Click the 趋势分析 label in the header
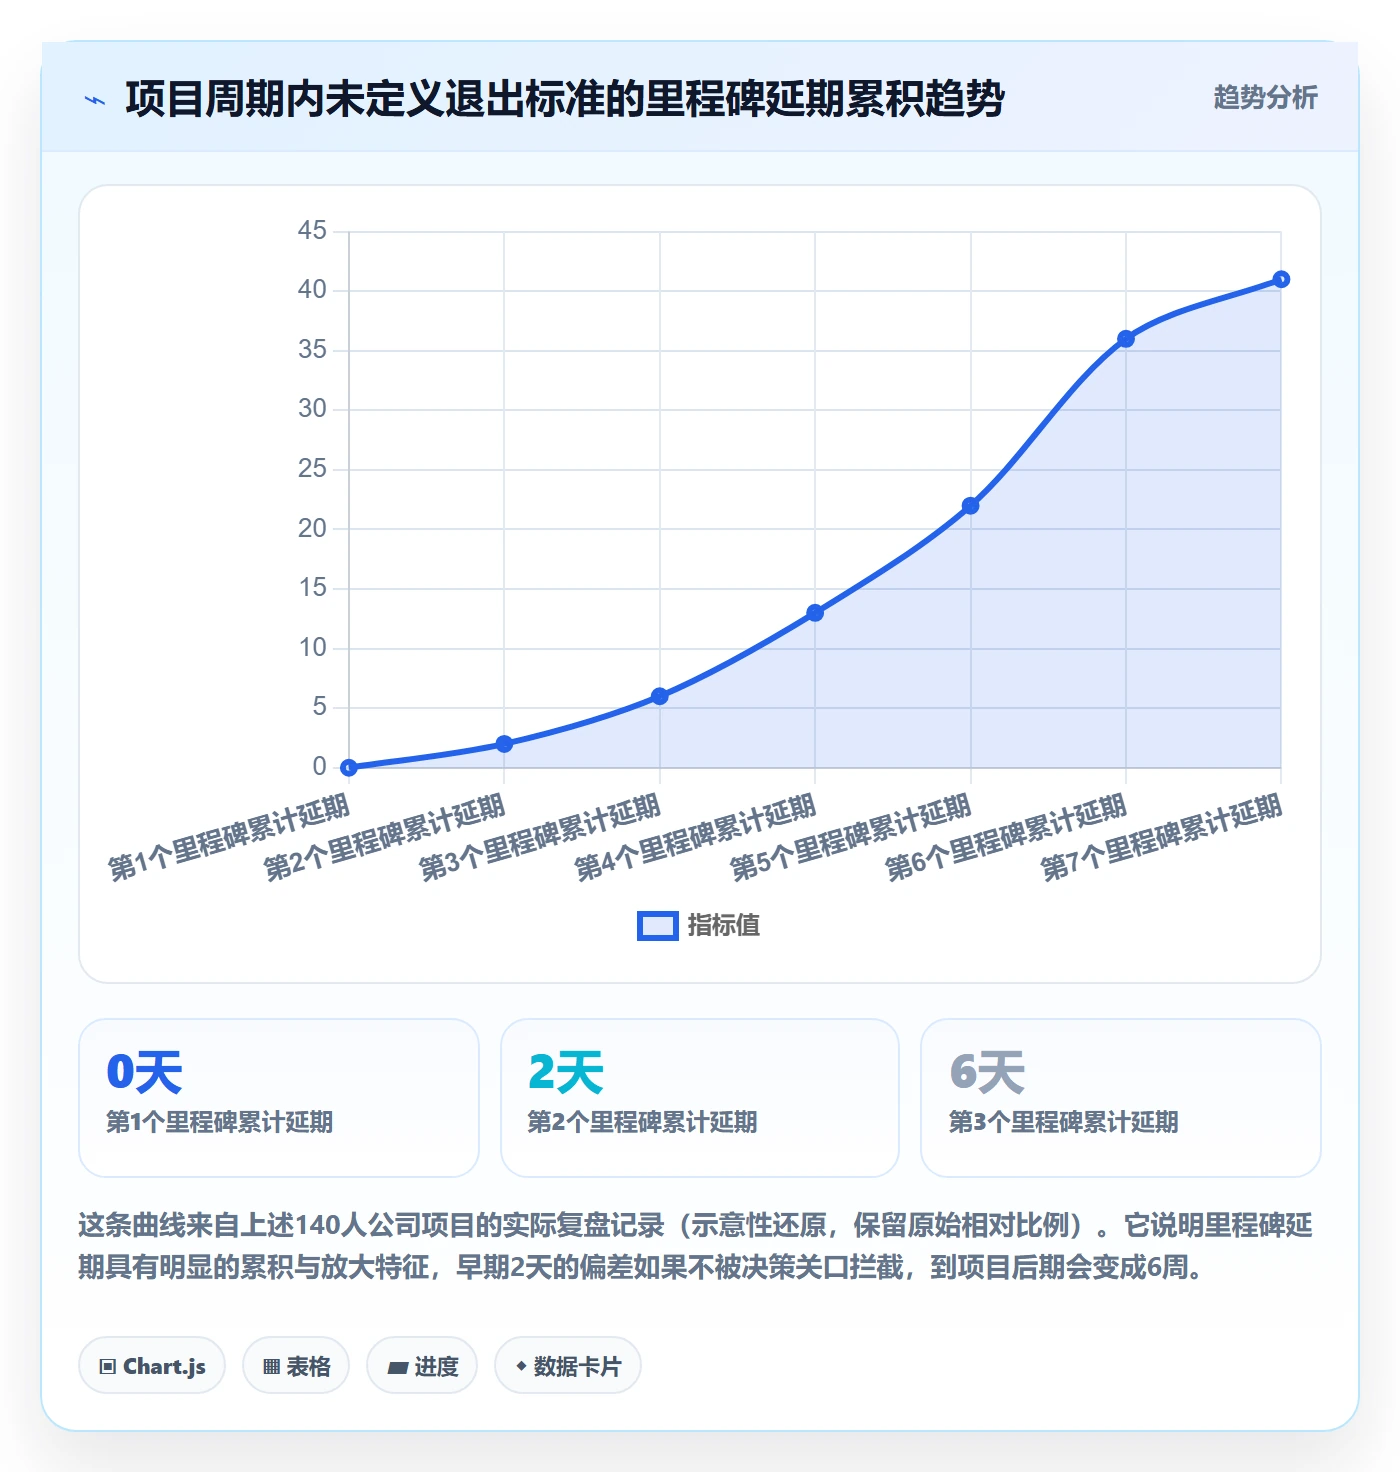The width and height of the screenshot is (1400, 1472). 1265,97
